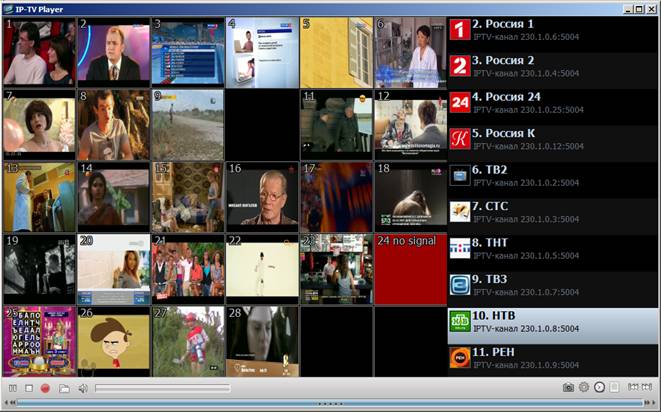Viewport: 661px width, 412px height.
Task: Set volume on the volume slider
Action: click(x=163, y=388)
